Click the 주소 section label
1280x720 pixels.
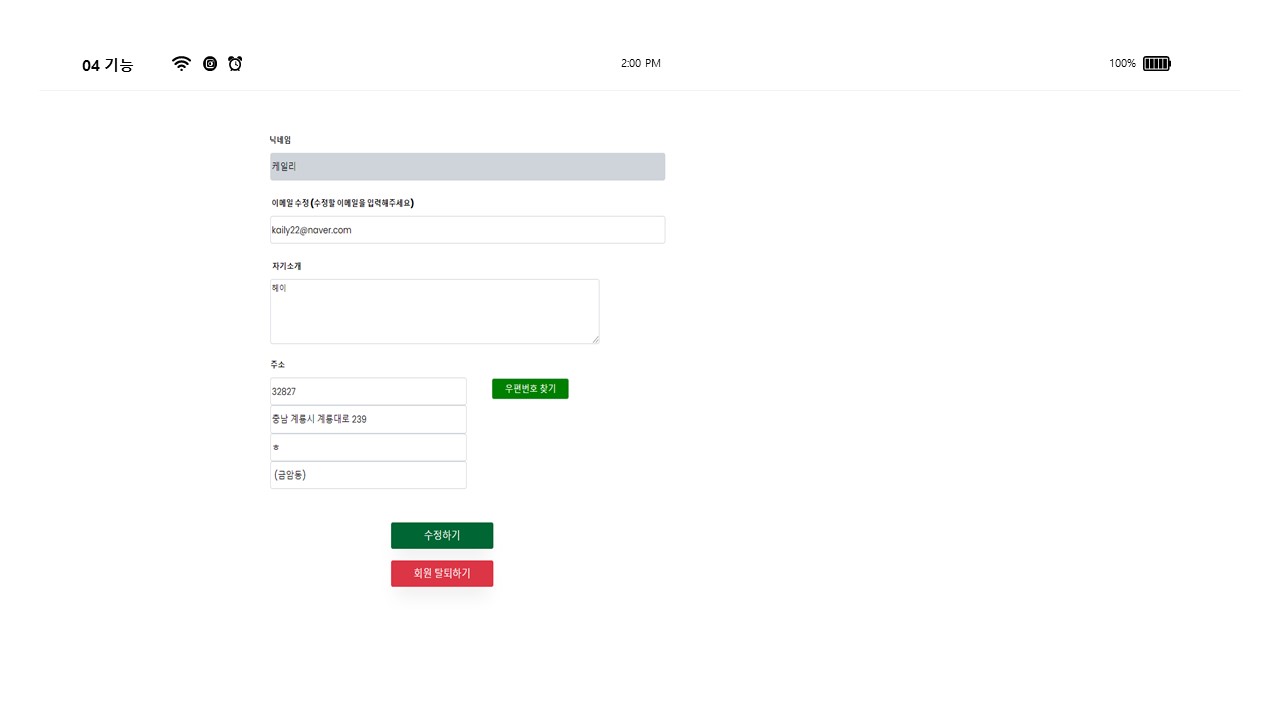pyautogui.click(x=278, y=364)
